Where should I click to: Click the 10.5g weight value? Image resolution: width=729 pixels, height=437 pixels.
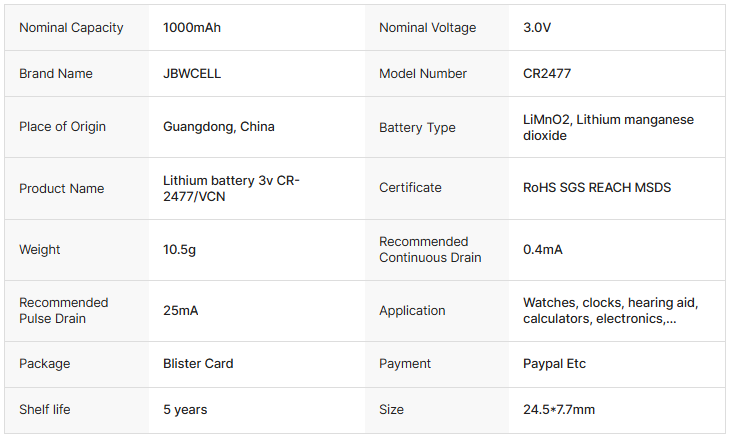(x=179, y=250)
